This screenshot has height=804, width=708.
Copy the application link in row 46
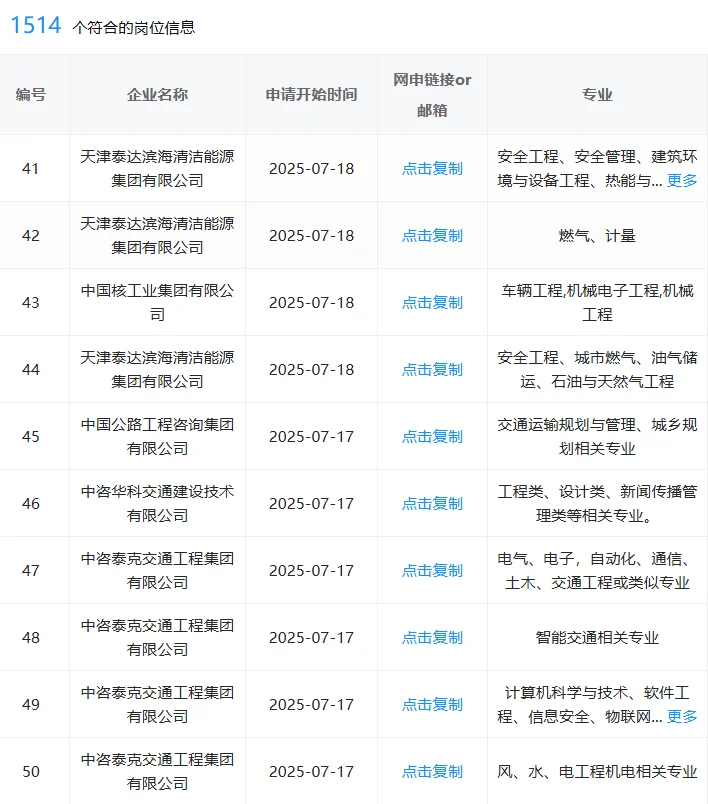[x=432, y=504]
